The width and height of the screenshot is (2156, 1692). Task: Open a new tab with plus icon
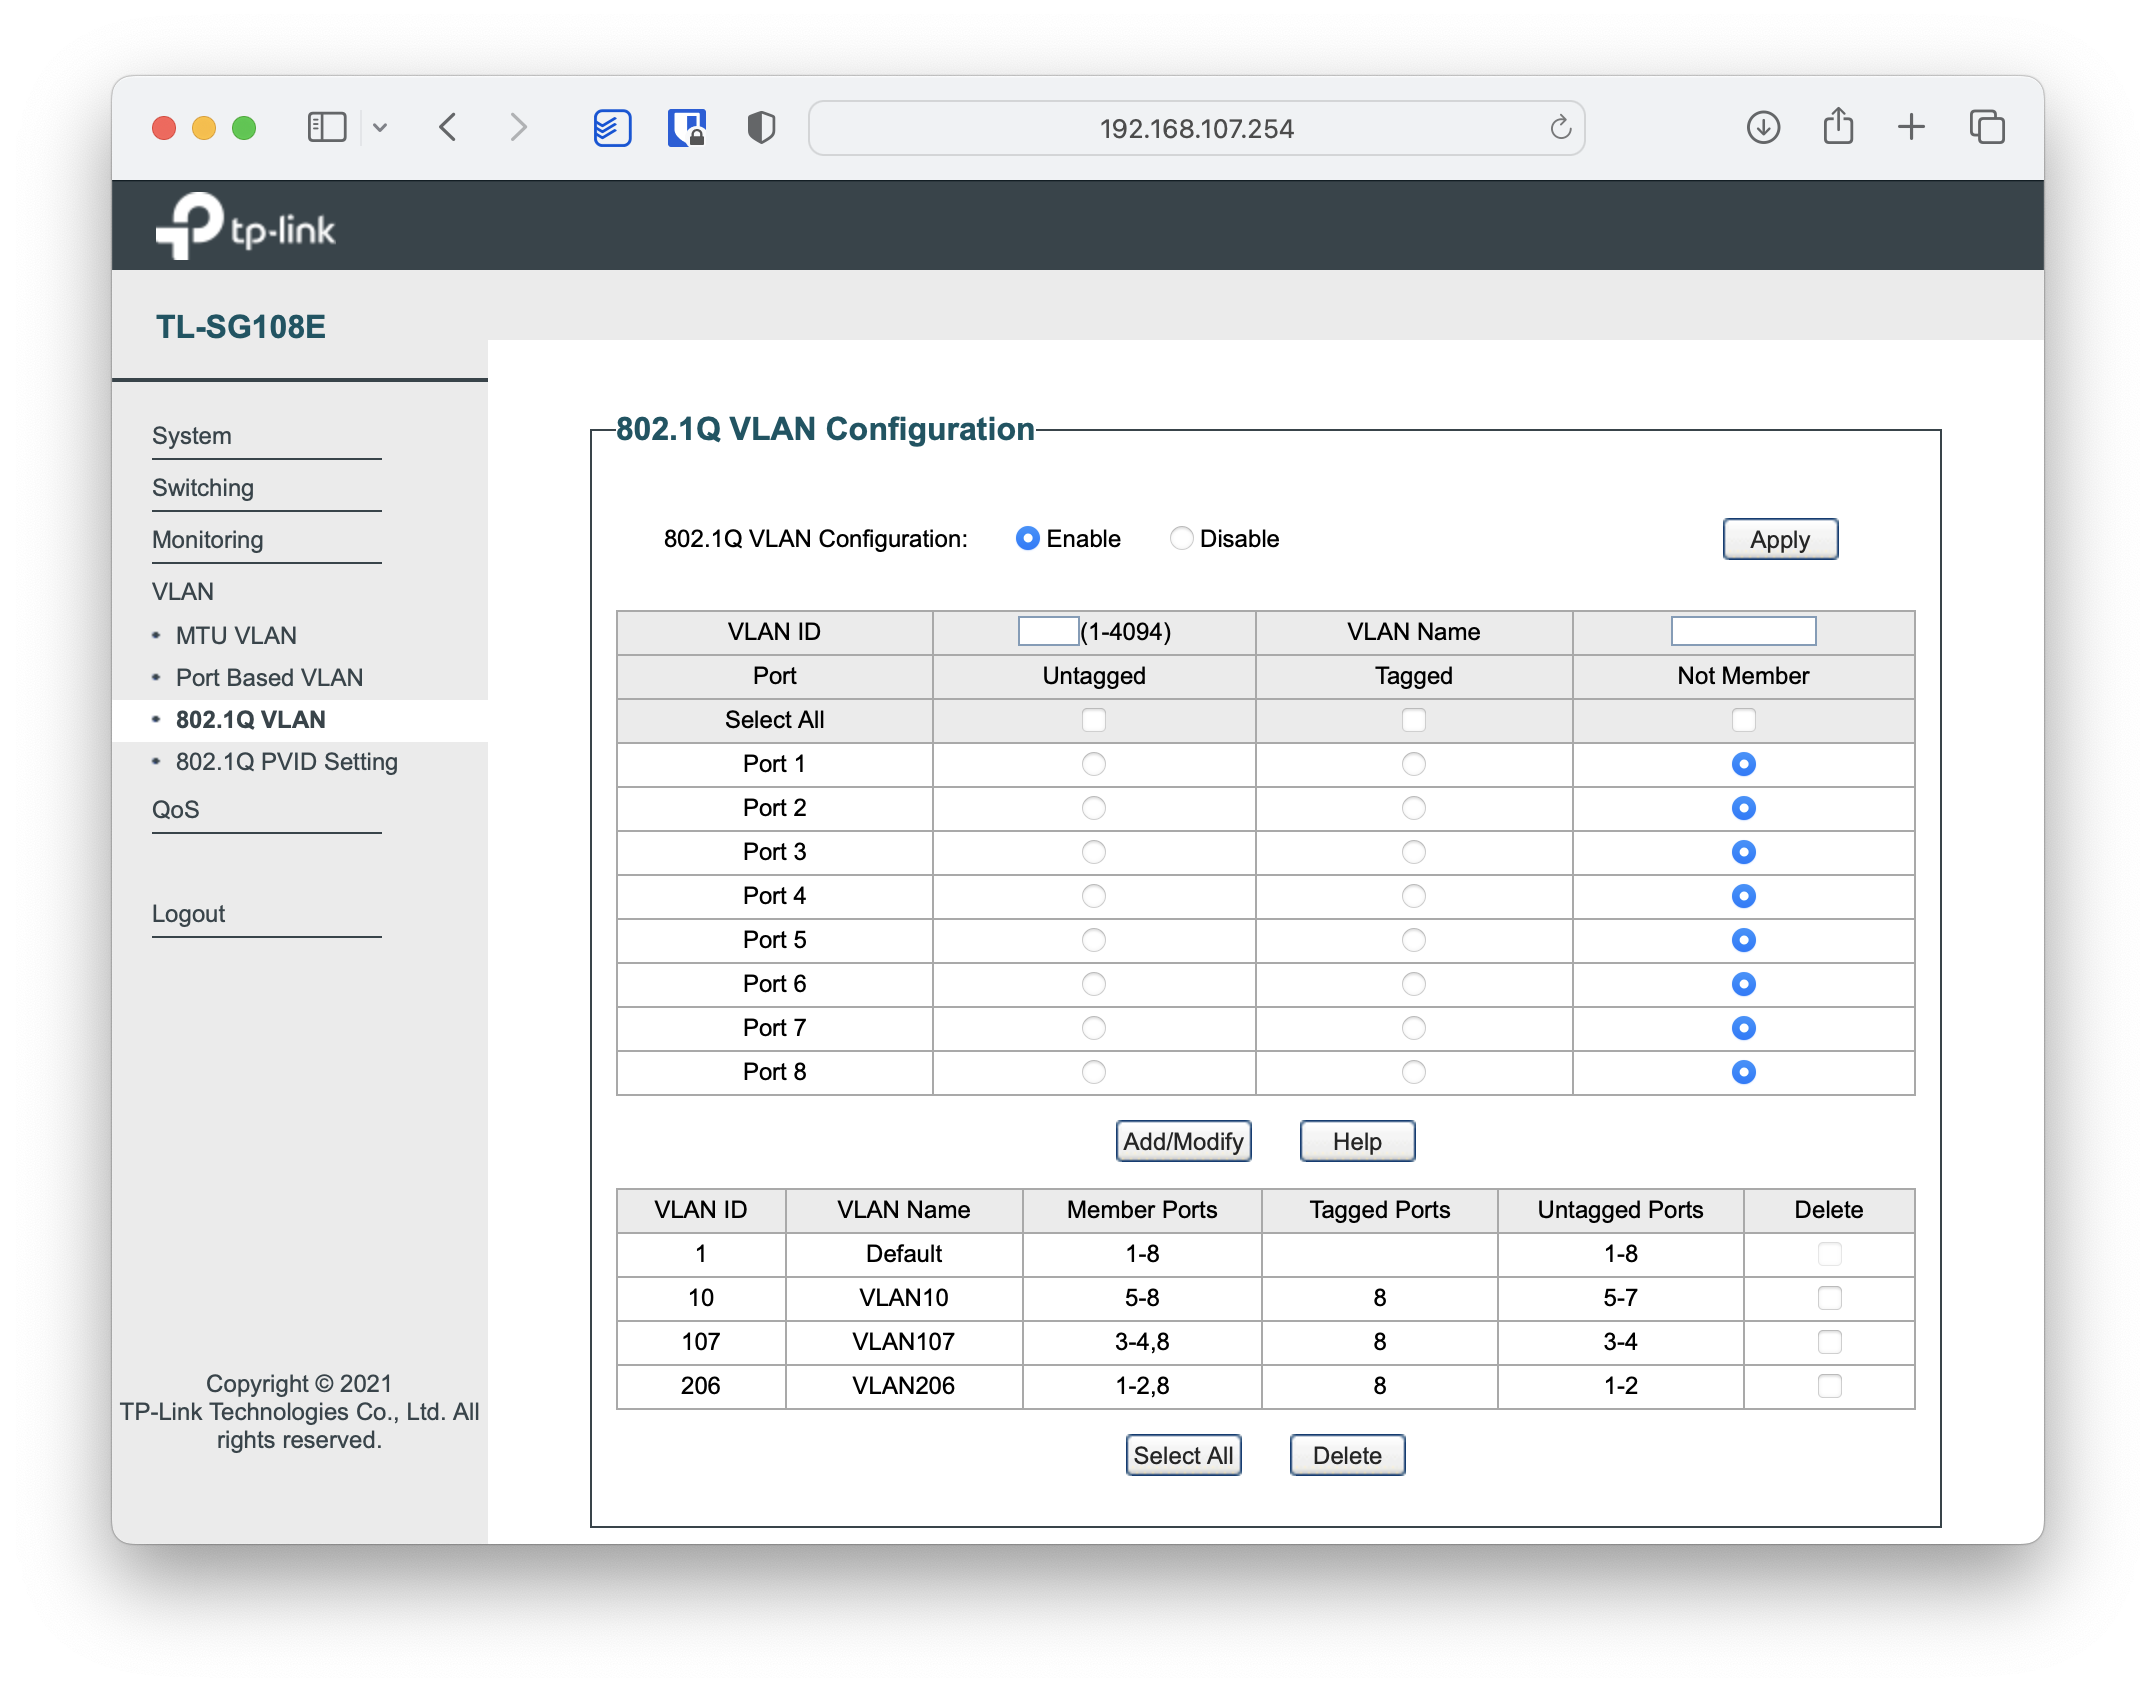click(x=1911, y=127)
